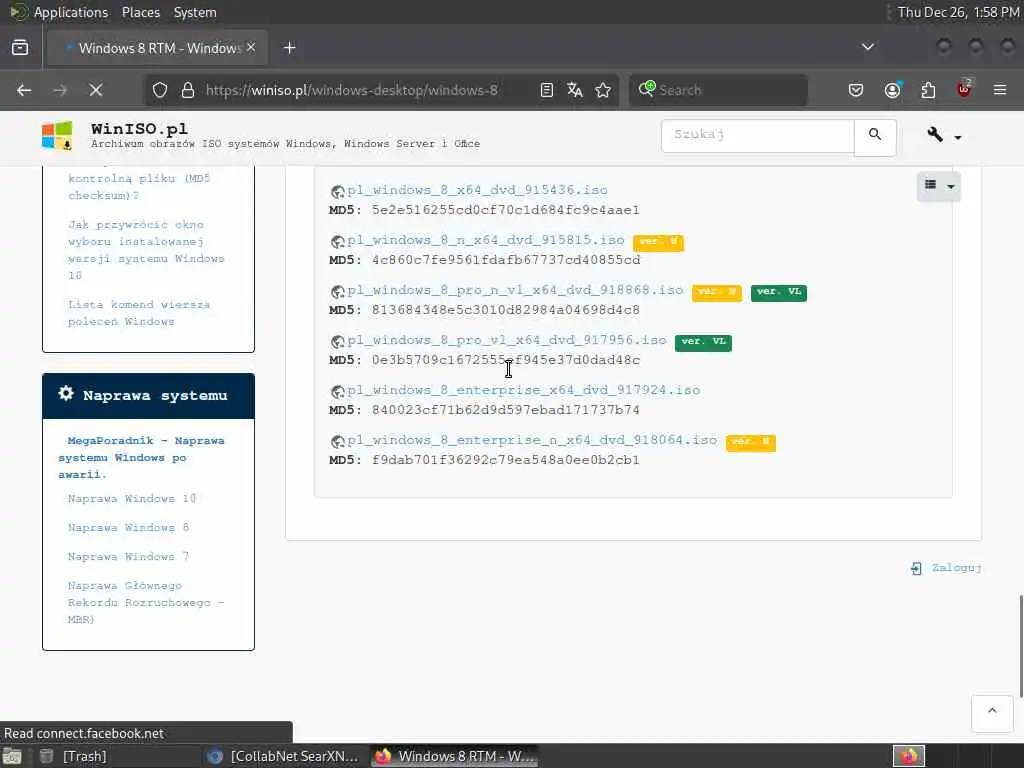Click Firefox icon in bottom-right tray
The height and width of the screenshot is (768, 1024).
tap(909, 756)
